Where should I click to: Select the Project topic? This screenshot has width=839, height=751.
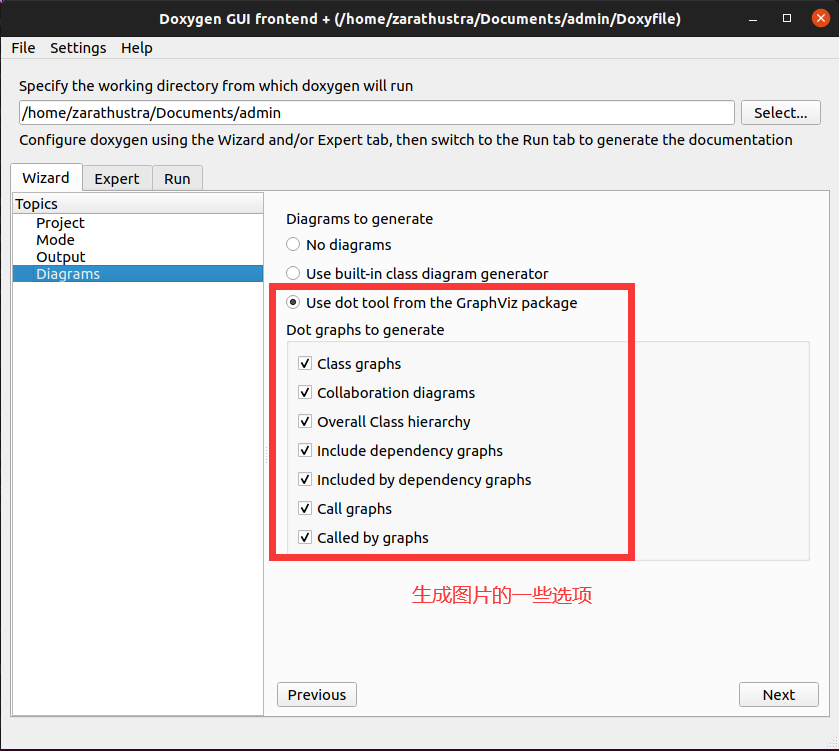(138, 223)
